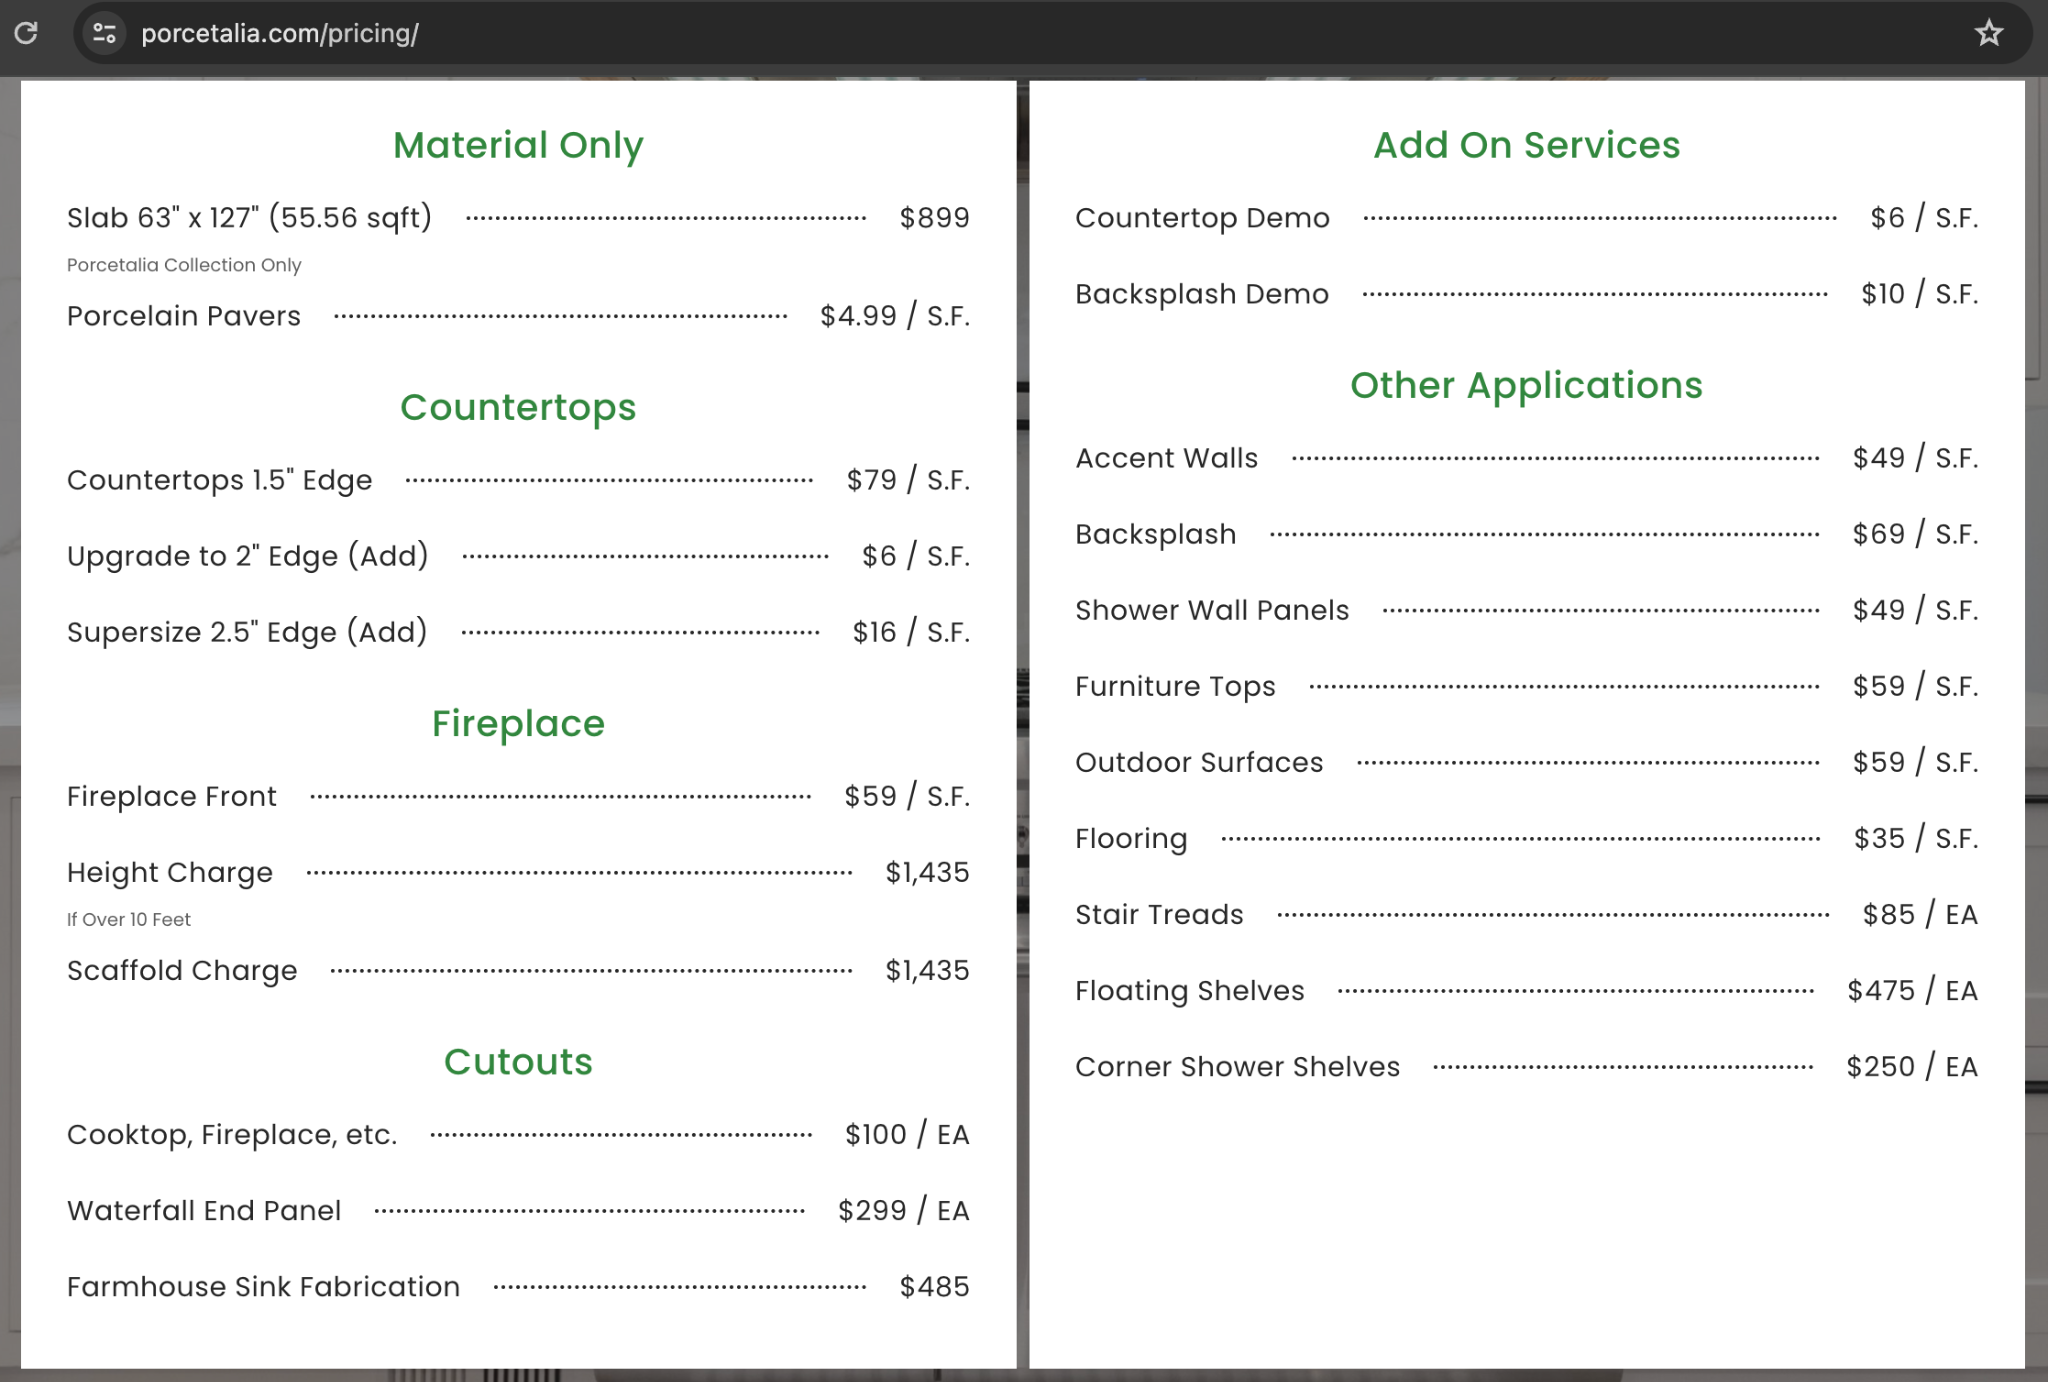Click the Stair Treads item

(1159, 914)
